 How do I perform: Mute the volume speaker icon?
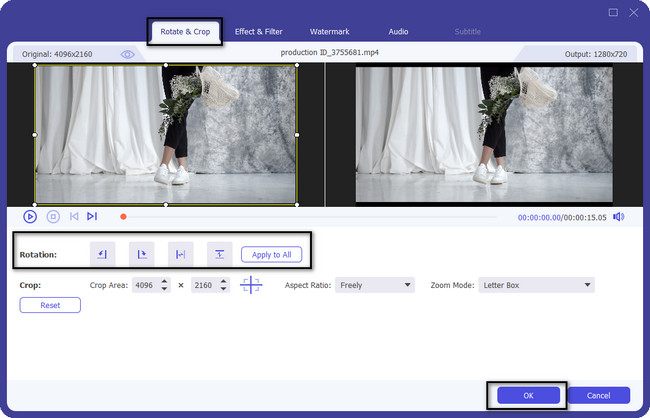click(x=618, y=217)
